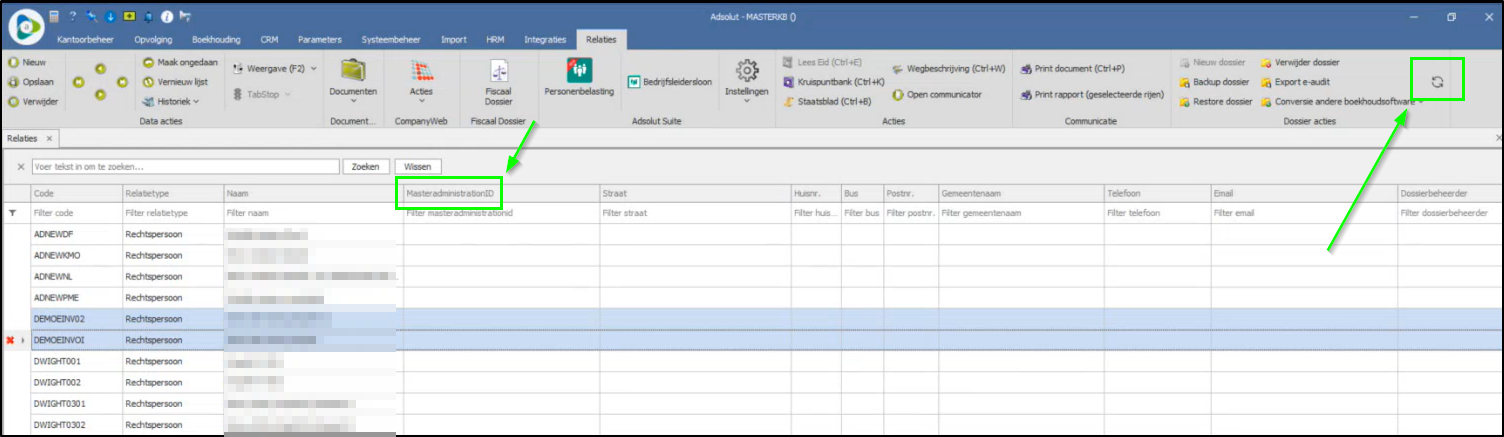Click Wegbeschrijving (Ctrl+W)
Image resolution: width=1504 pixels, height=437 pixels.
[x=948, y=68]
